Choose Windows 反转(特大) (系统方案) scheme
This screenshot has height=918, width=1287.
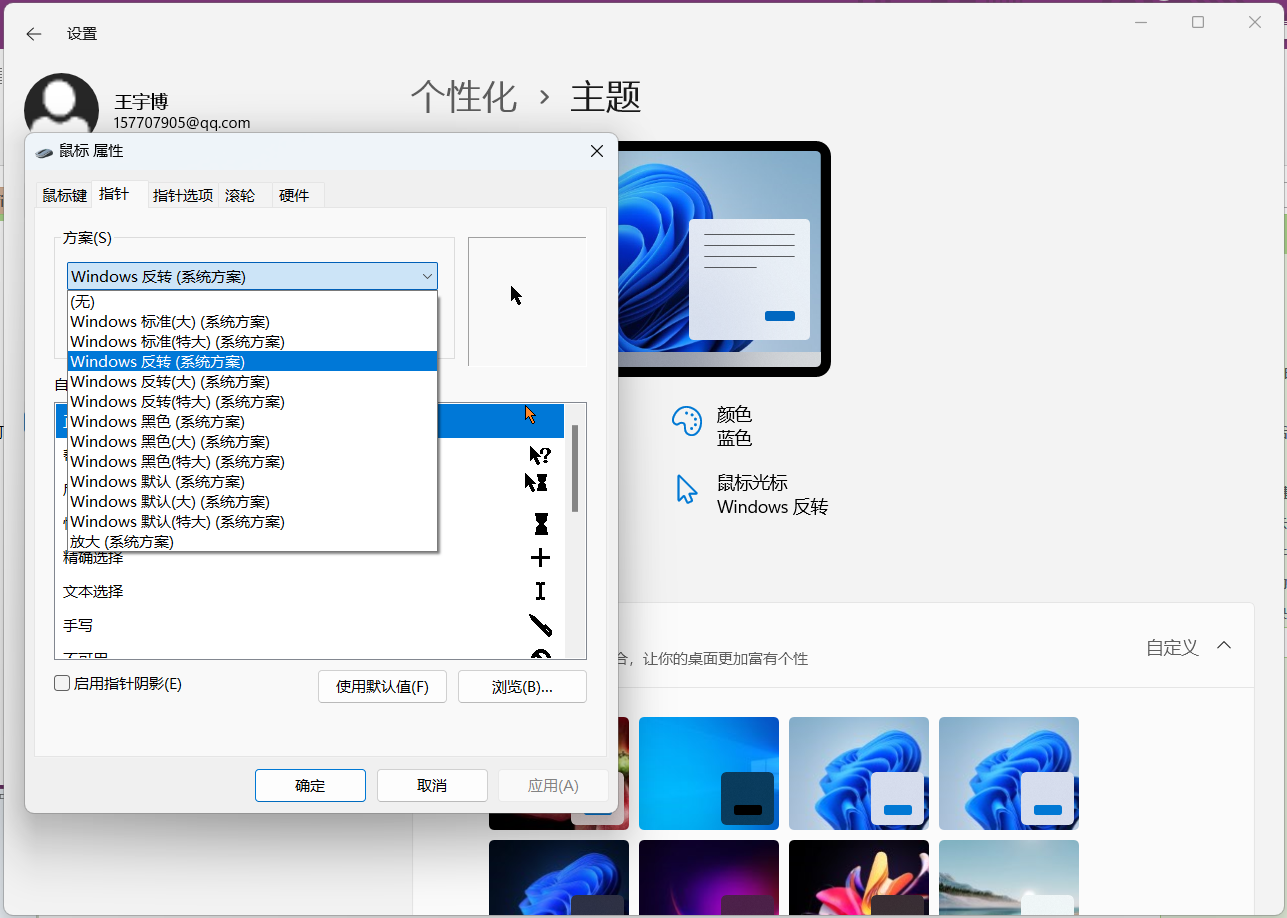tap(252, 401)
